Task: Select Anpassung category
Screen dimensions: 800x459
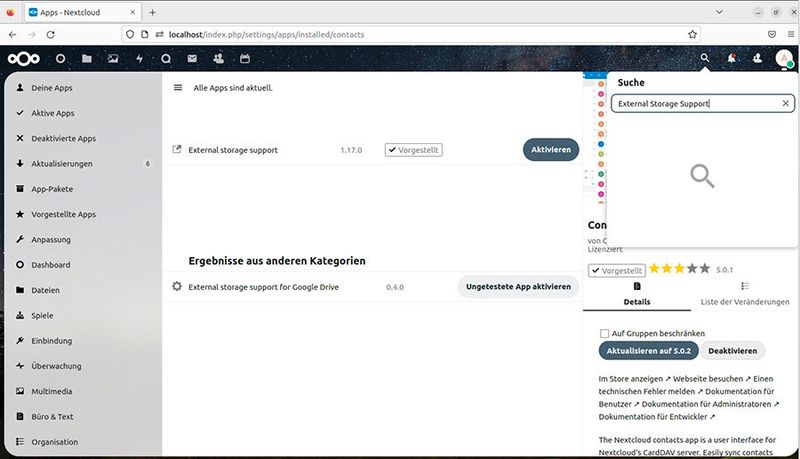Action: (x=84, y=239)
